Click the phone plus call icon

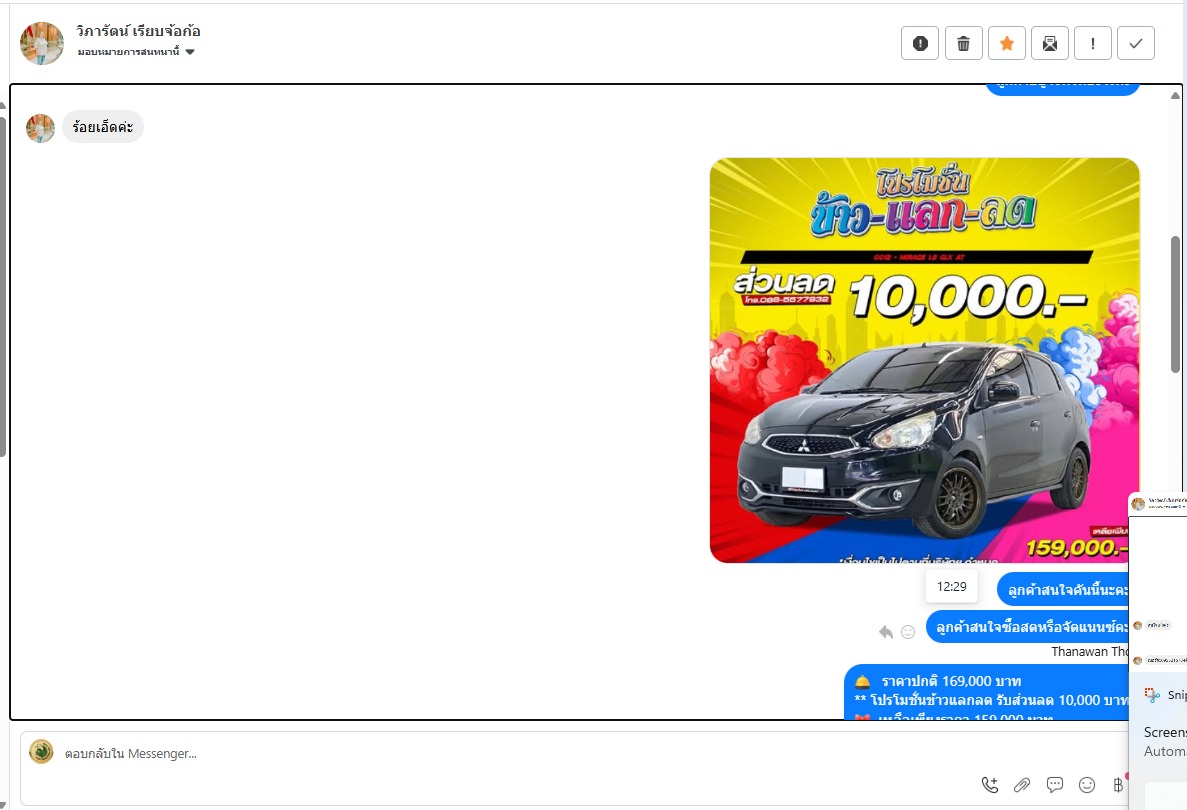(989, 785)
